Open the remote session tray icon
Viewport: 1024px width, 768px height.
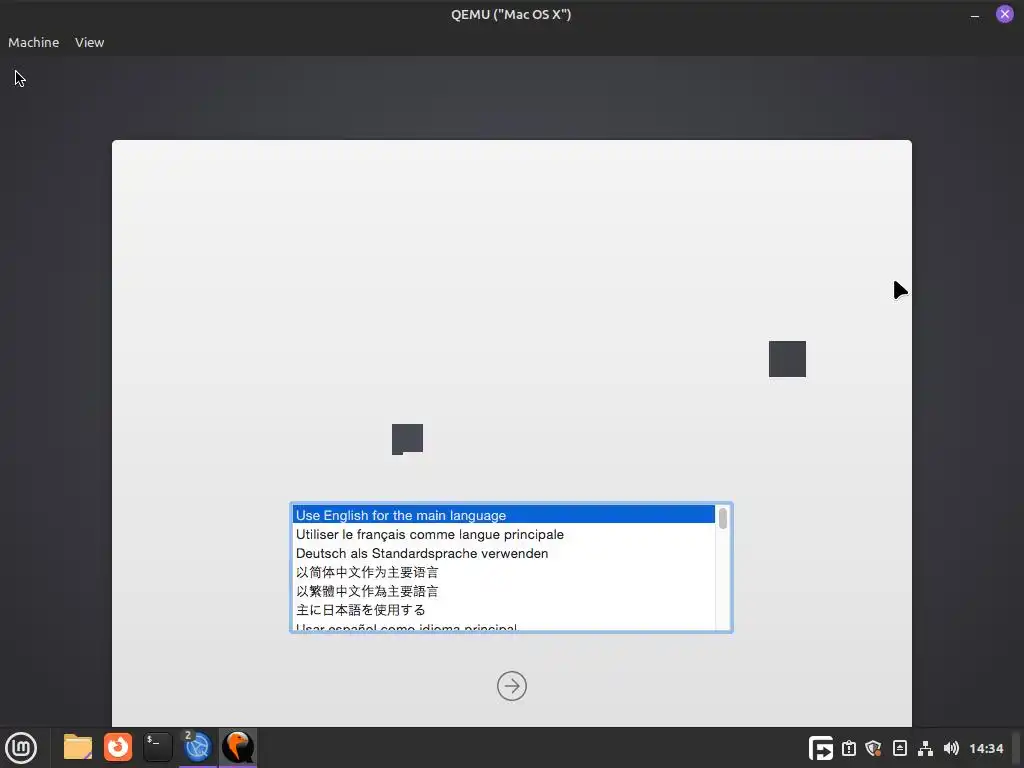[821, 748]
